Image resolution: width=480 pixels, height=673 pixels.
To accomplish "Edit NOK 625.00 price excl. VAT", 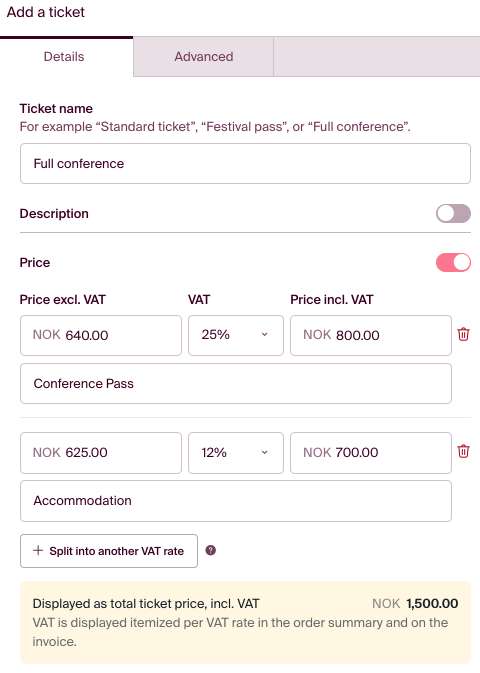I will pyautogui.click(x=101, y=453).
